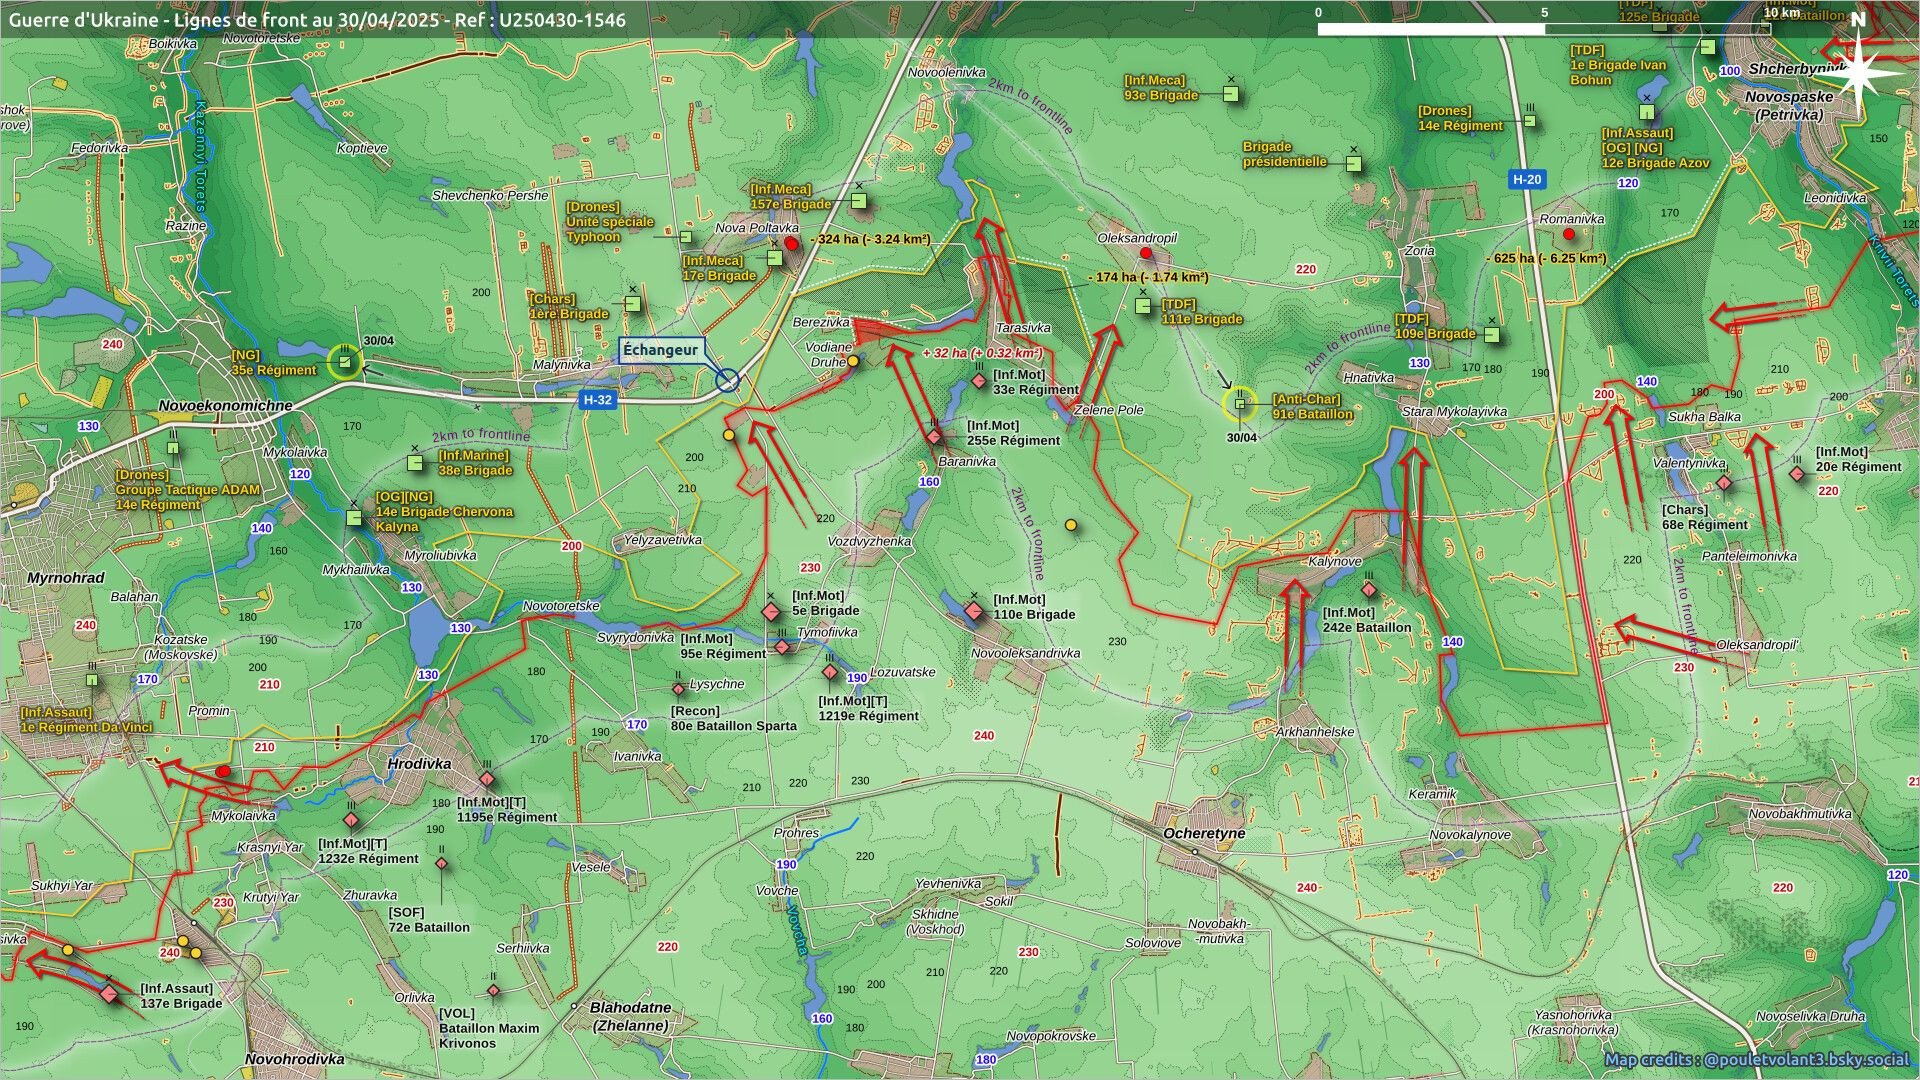Click the north compass star
Screen dimensions: 1920x1080
[x=1858, y=72]
